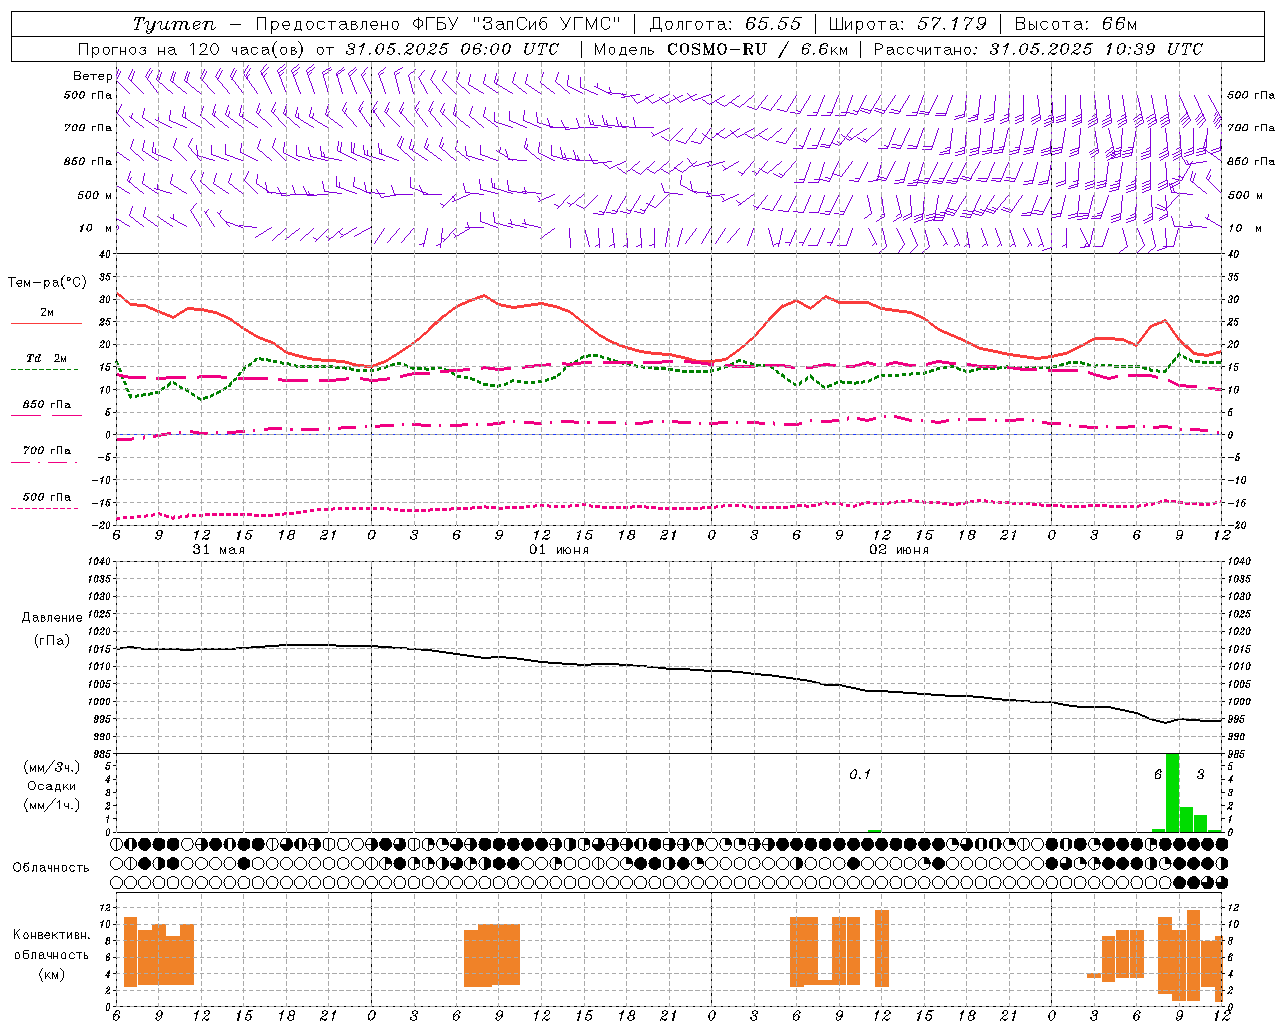This screenshot has width=1280, height=1024.
Task: Click the "Тем-ра(°C)" axis label
Action: click(47, 283)
